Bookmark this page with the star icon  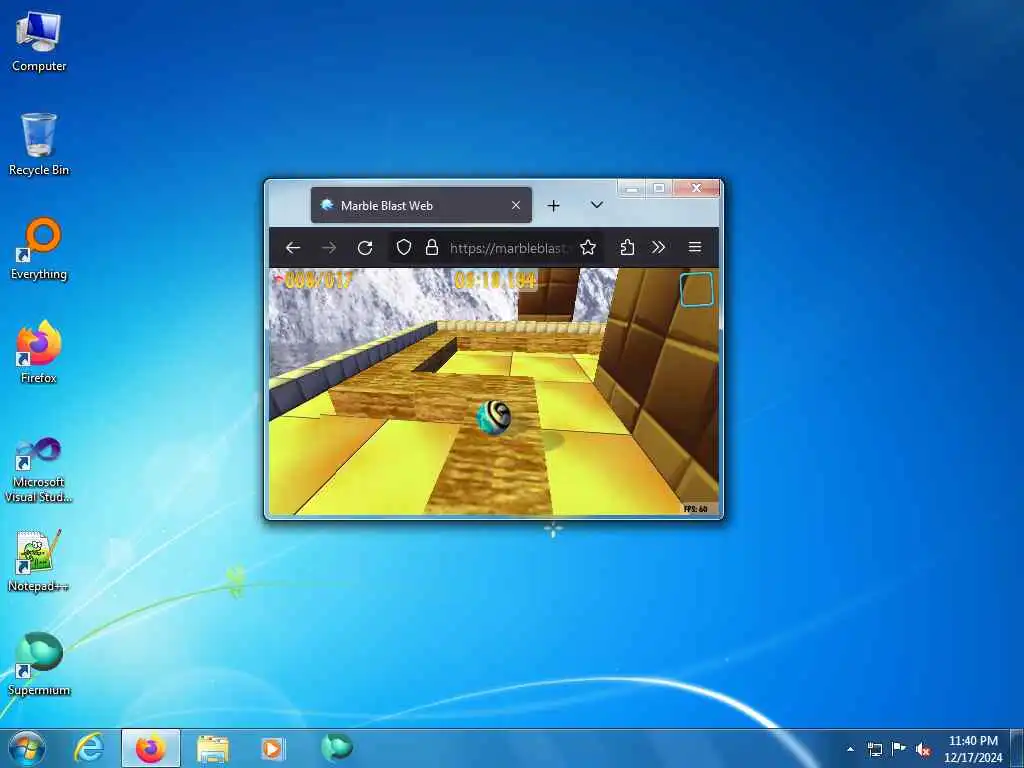coord(588,248)
